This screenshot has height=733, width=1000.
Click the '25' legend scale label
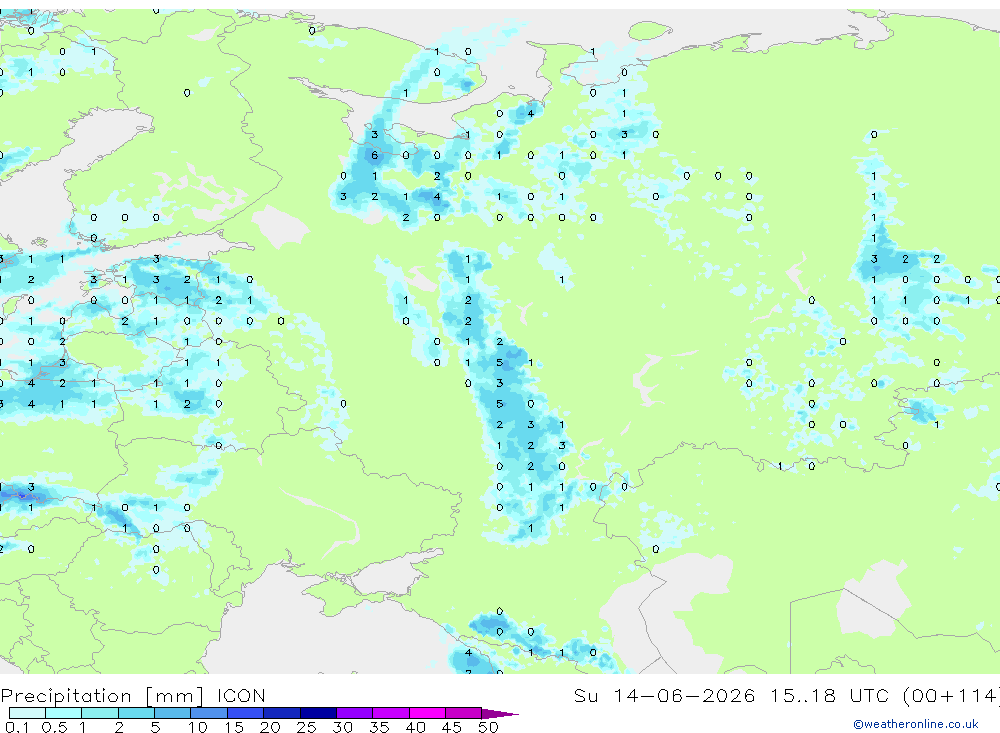(306, 727)
